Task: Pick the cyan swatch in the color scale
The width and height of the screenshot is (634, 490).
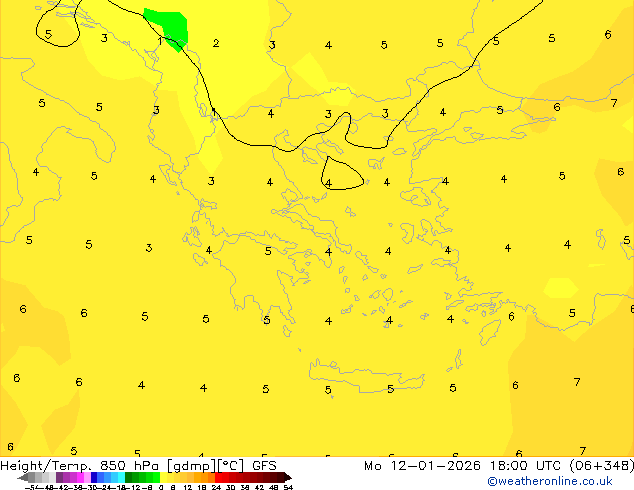Action: pos(121,477)
